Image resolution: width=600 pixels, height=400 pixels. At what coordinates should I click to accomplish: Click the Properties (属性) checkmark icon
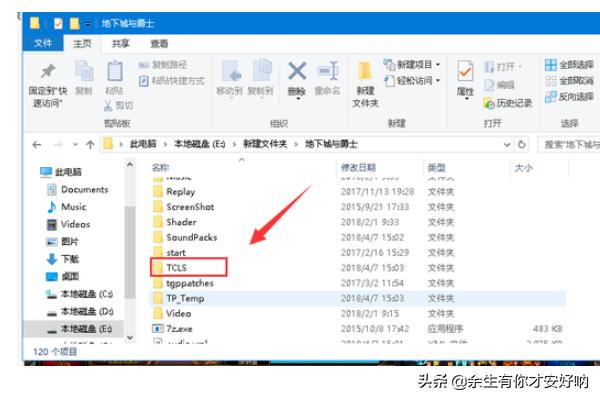(x=466, y=72)
